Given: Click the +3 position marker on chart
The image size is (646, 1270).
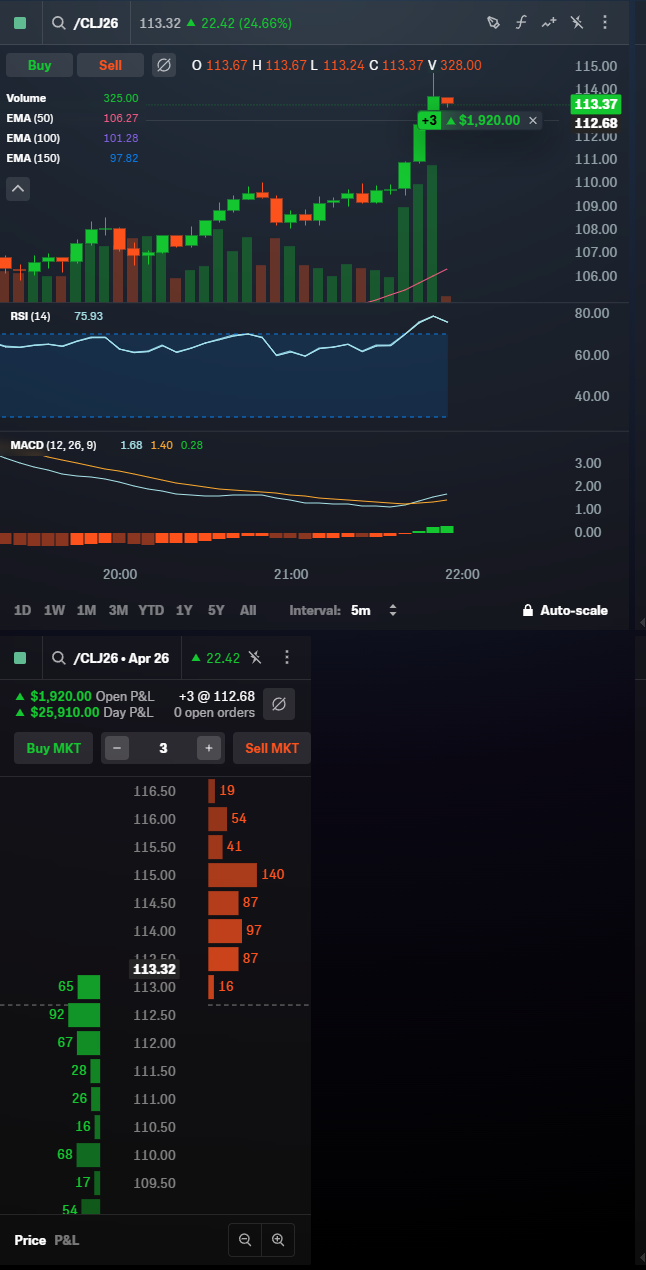Looking at the screenshot, I should coord(428,120).
